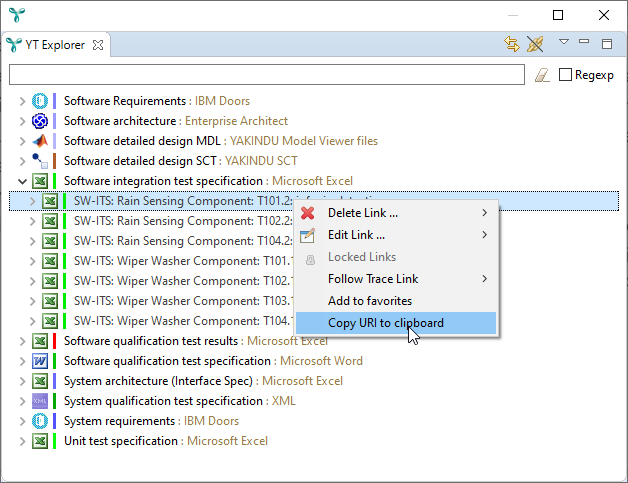Expand the Software detailed design MDL node
628x483 pixels.
coord(22,141)
